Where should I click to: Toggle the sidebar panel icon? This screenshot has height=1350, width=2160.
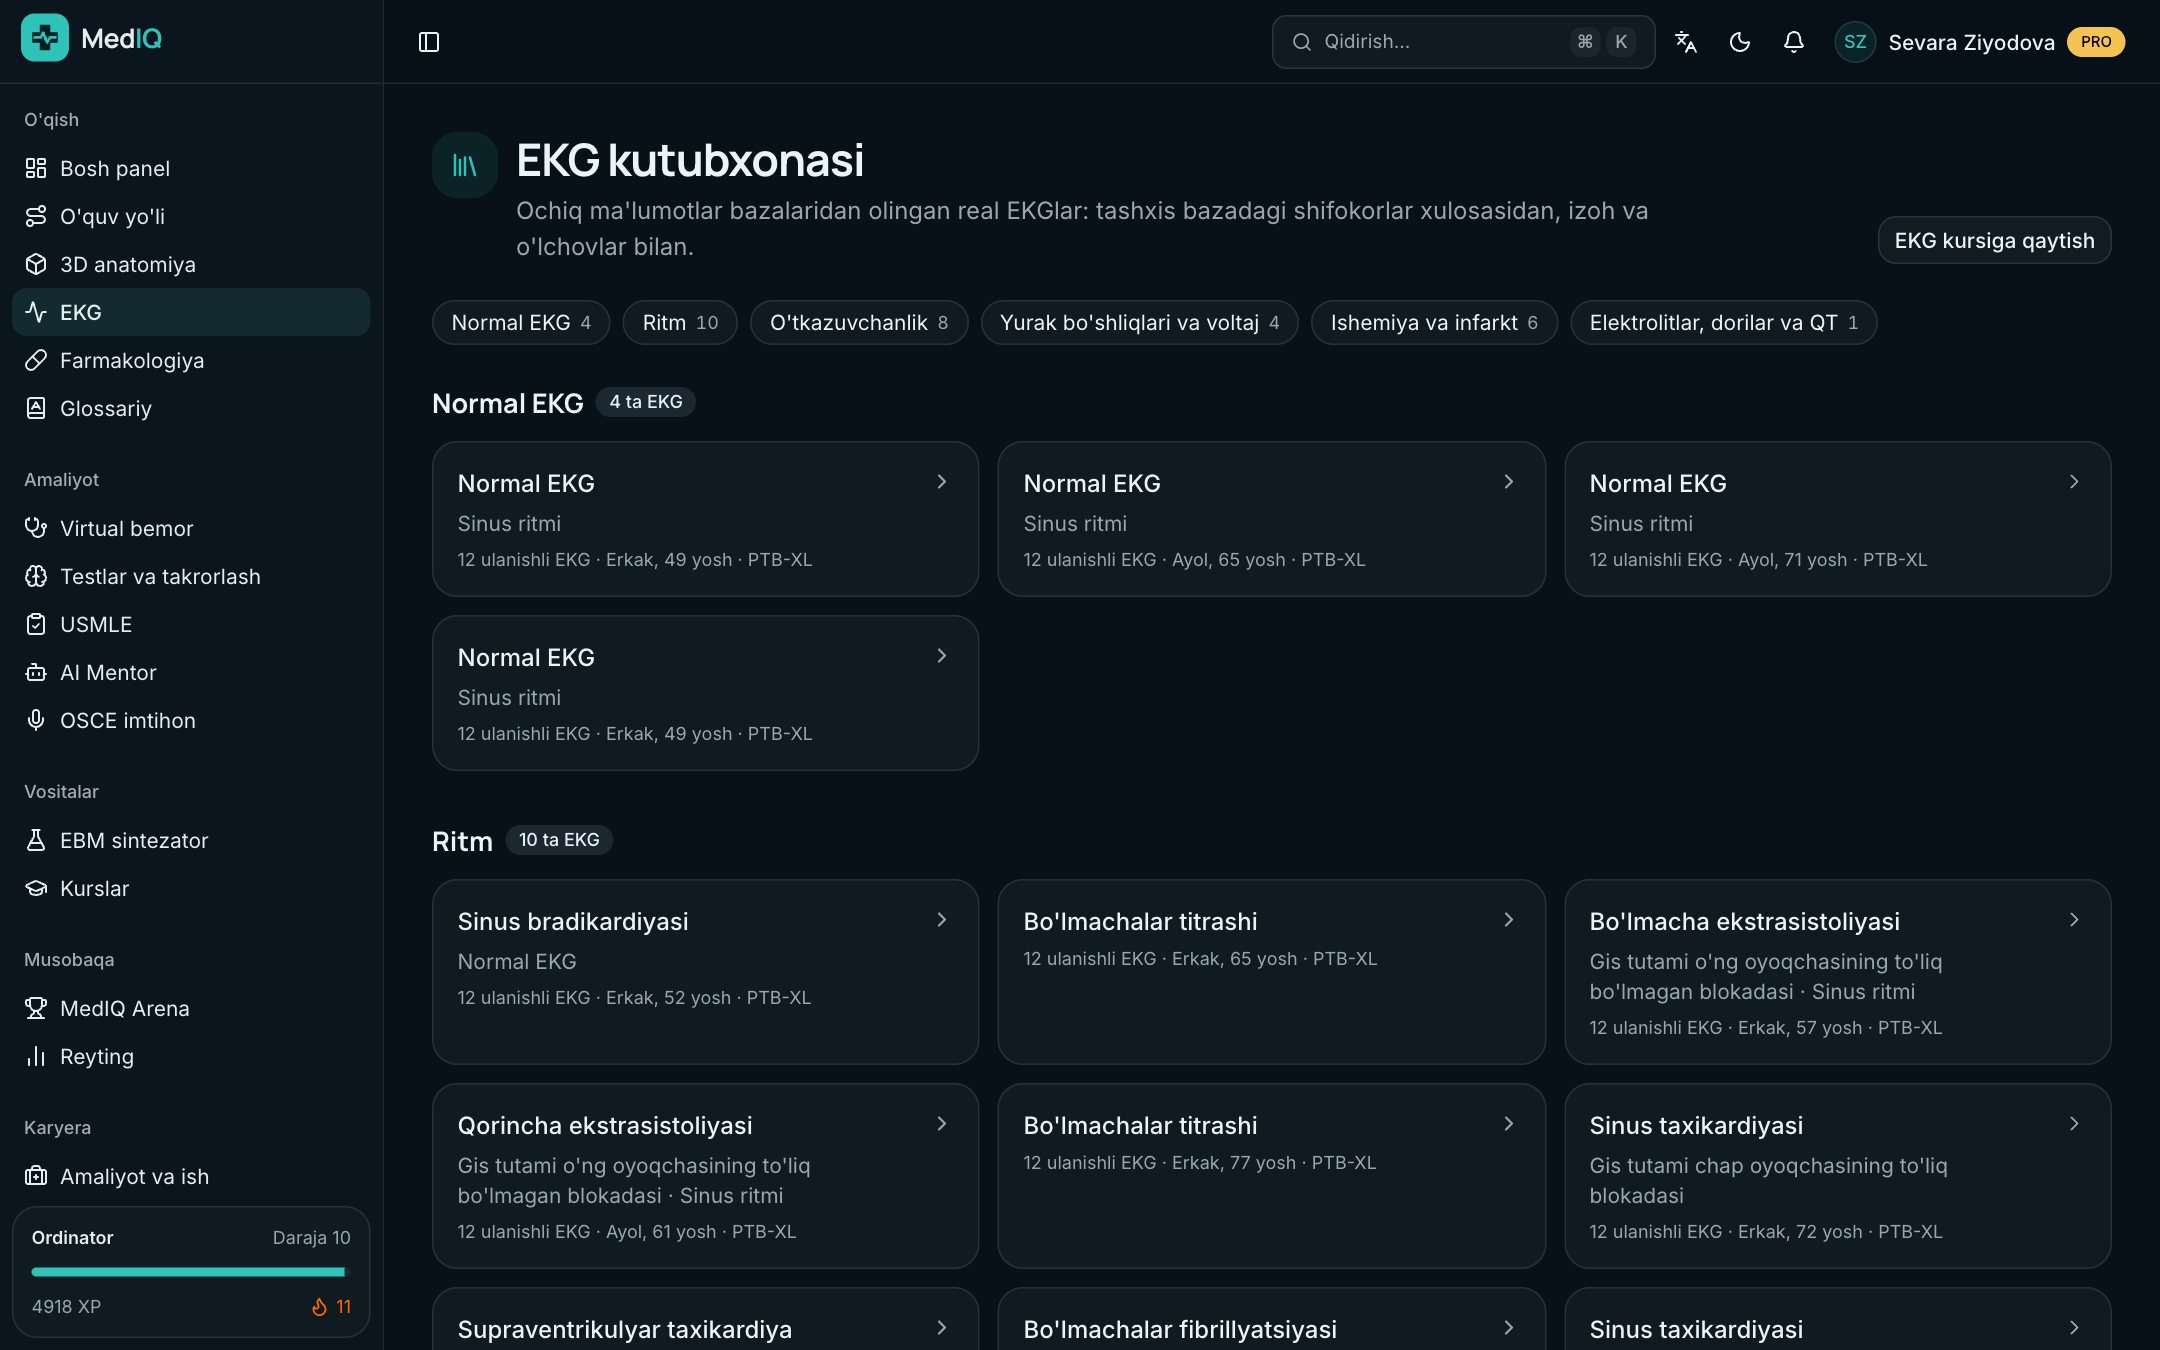(x=429, y=42)
